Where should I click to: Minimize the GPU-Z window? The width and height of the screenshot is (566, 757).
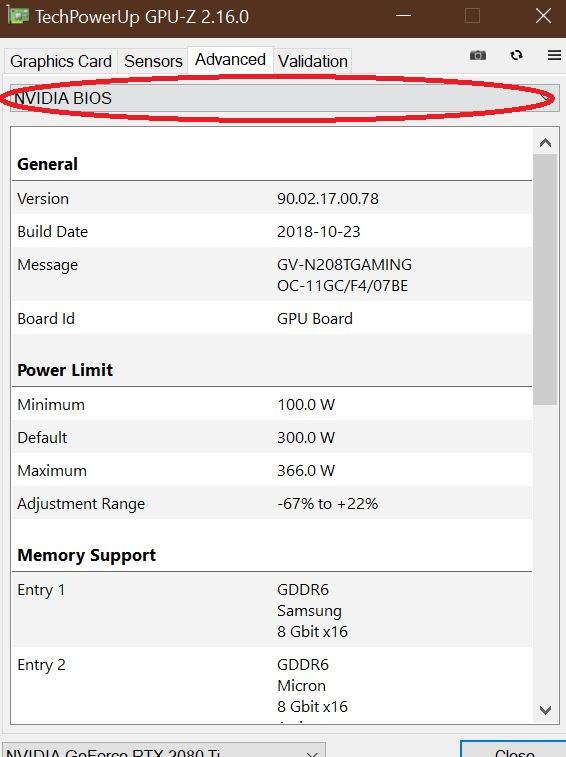click(x=403, y=16)
